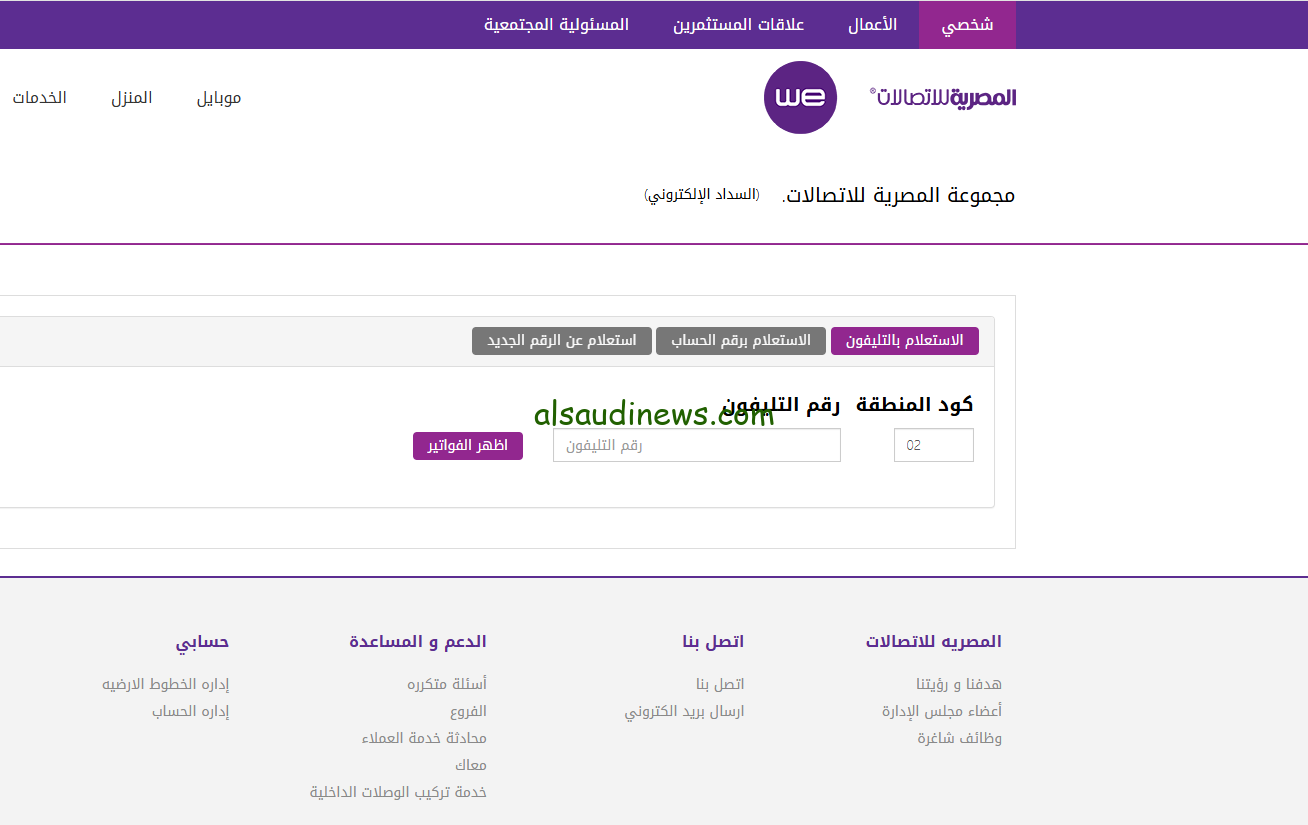Open المسئولية المجتمعية menu item
Screen dimensions: 1308x825
pos(556,25)
